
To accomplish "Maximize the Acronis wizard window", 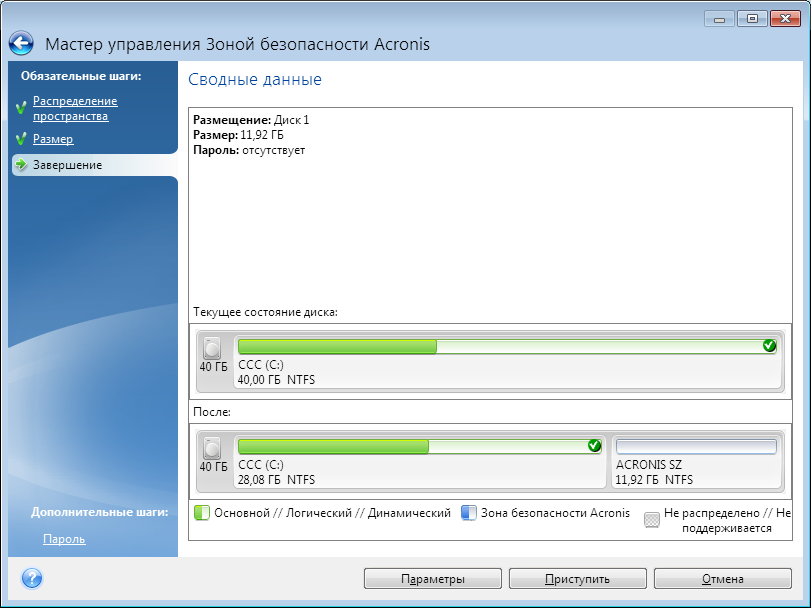I will pyautogui.click(x=753, y=19).
